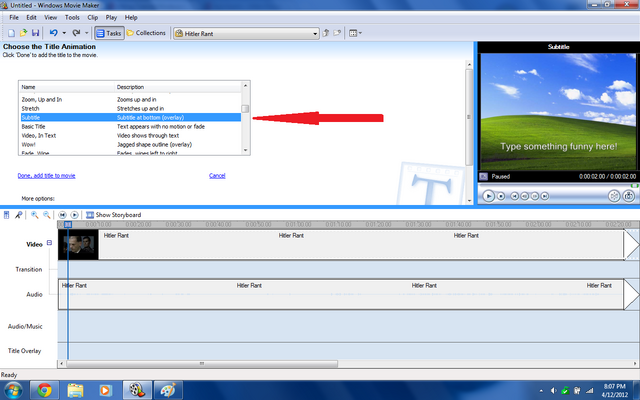Stop the preview playback
Screen dimensions: 640x400
[x=501, y=196]
